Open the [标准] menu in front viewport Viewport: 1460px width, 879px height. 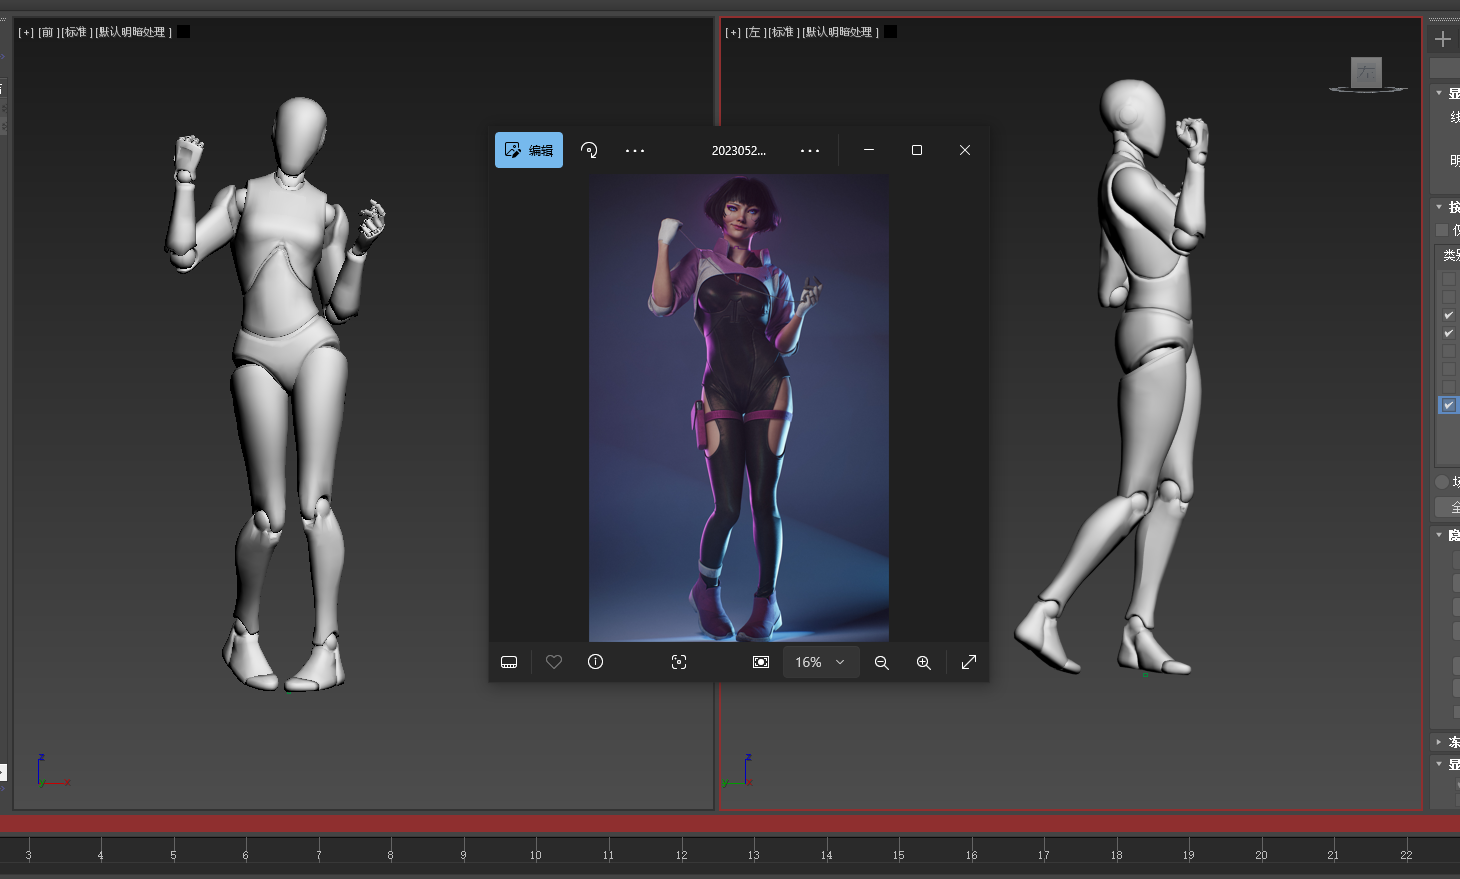pyautogui.click(x=76, y=32)
